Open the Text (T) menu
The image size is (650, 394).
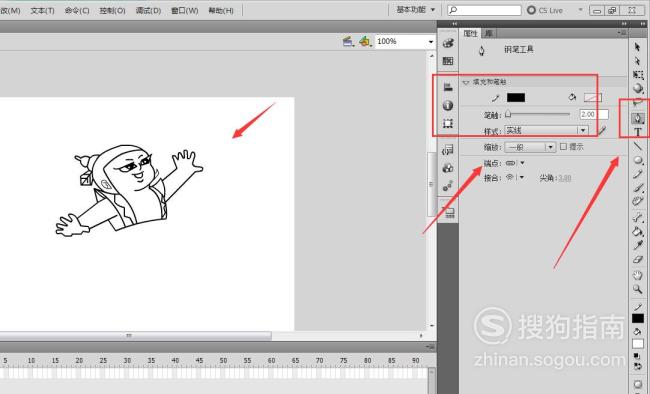point(42,10)
